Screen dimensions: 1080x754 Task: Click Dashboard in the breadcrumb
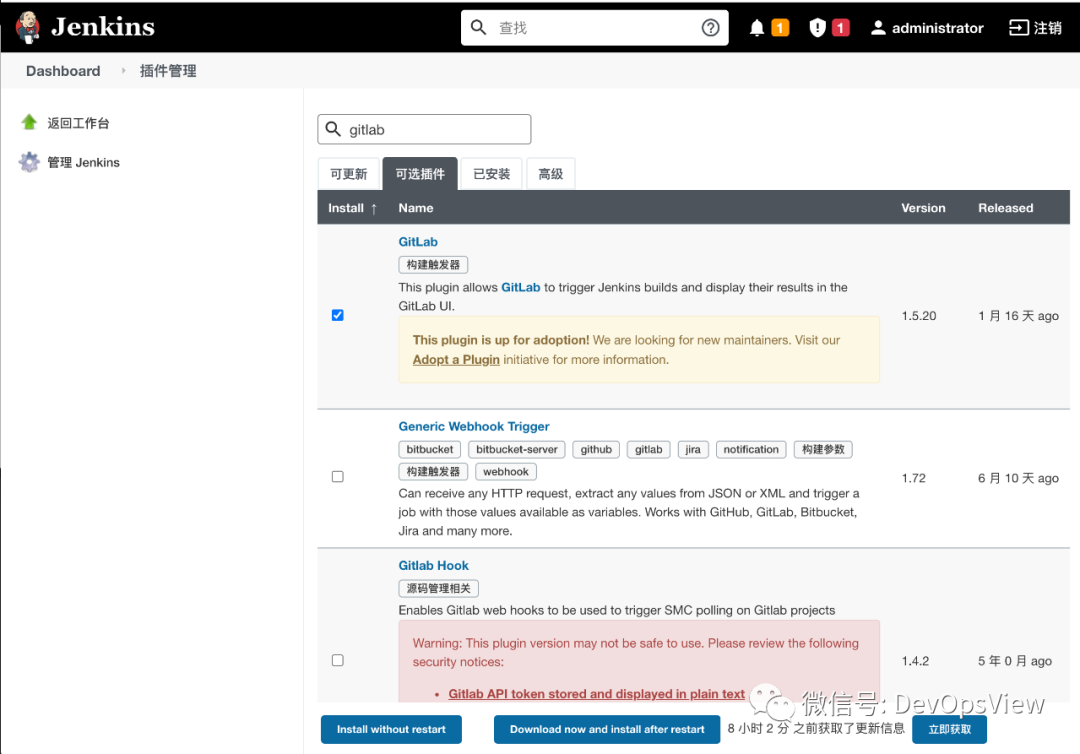(x=63, y=71)
